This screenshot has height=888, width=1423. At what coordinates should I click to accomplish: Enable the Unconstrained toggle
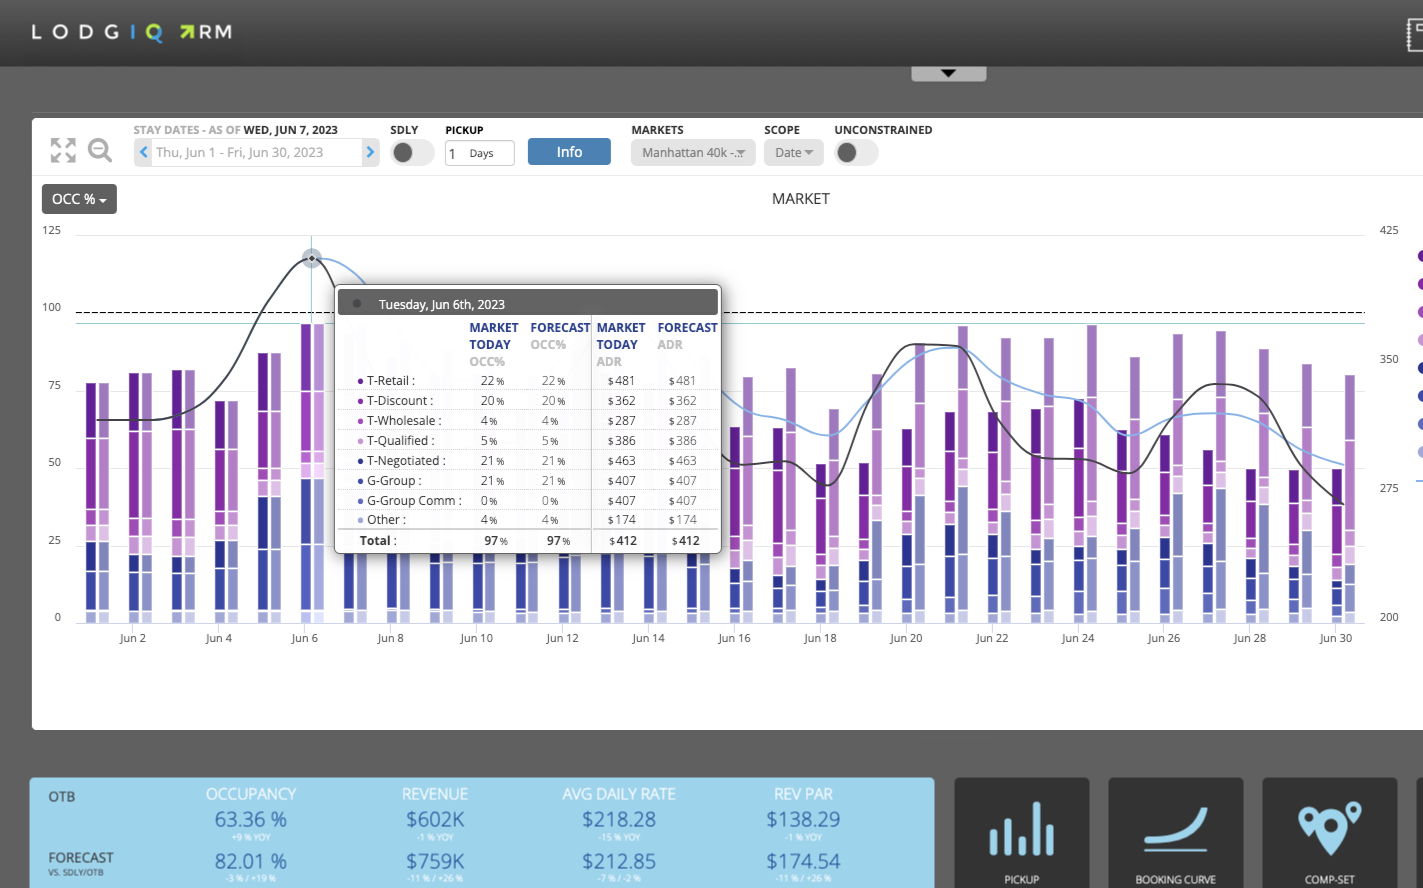(x=855, y=153)
